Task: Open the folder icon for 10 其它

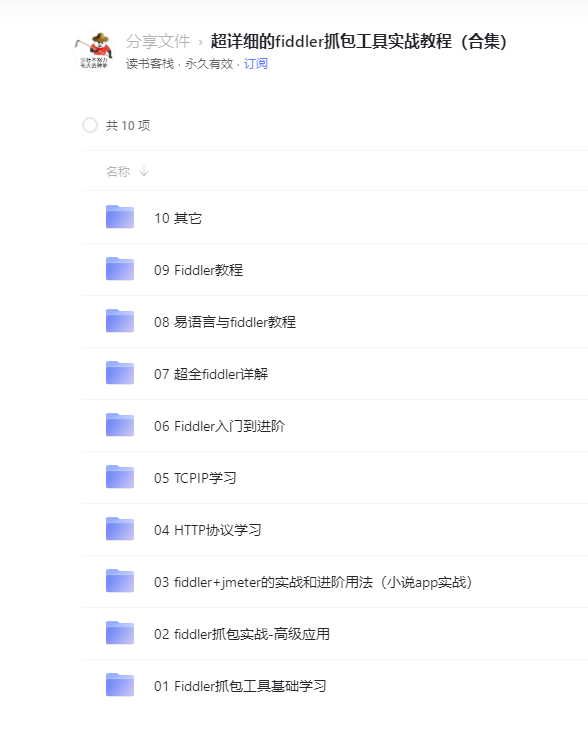Action: 120,216
